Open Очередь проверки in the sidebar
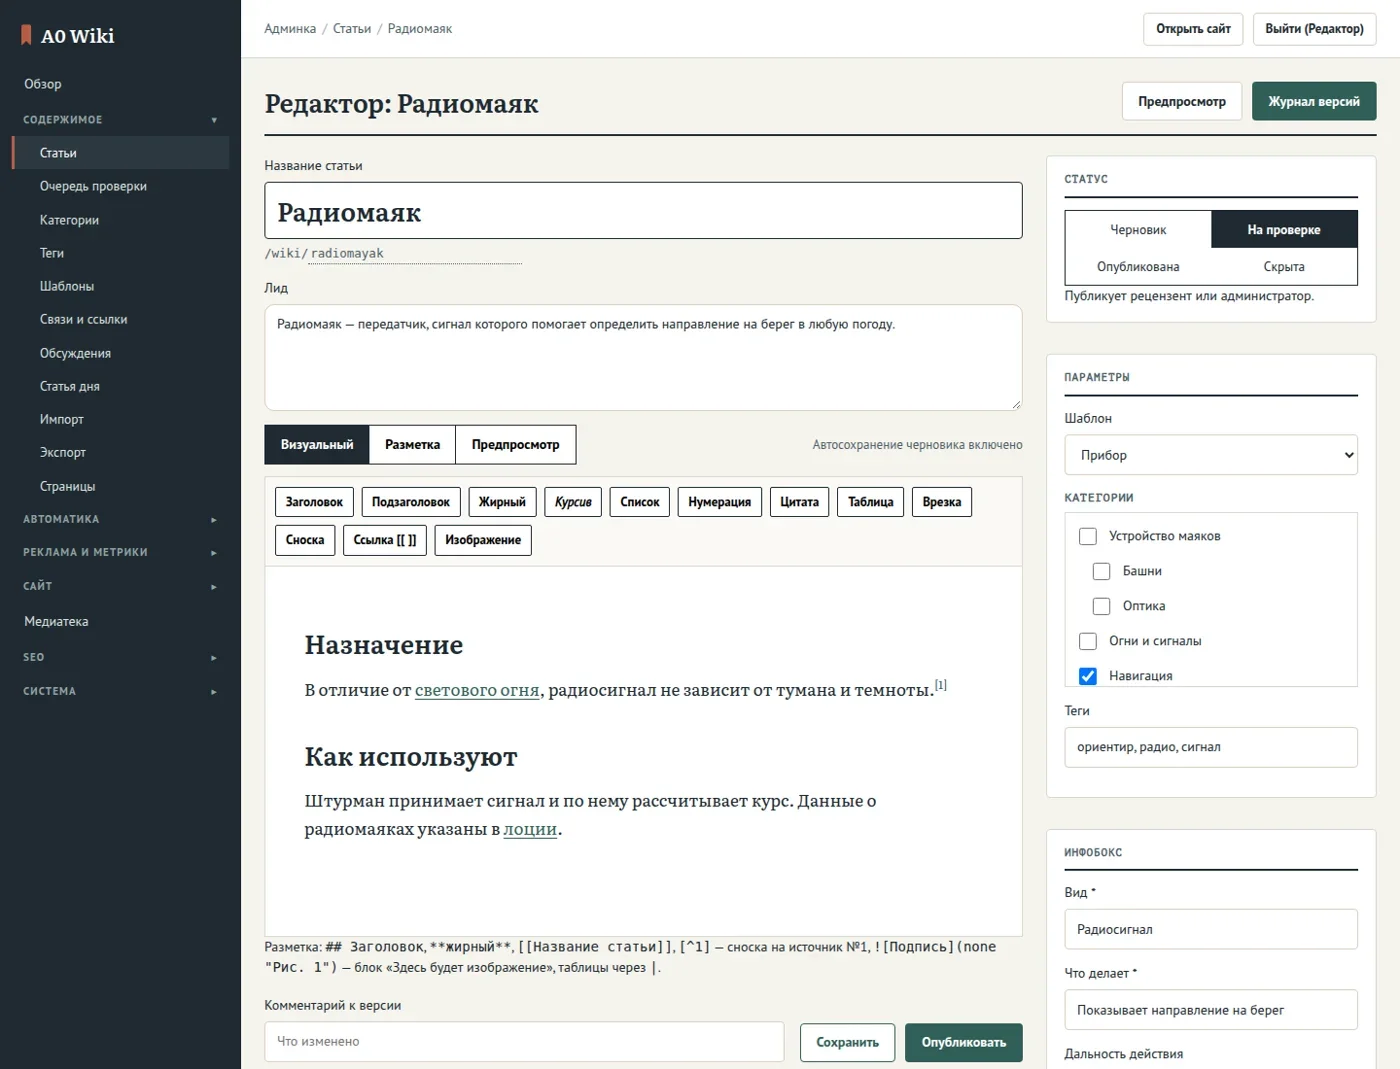The image size is (1400, 1069). 120,186
